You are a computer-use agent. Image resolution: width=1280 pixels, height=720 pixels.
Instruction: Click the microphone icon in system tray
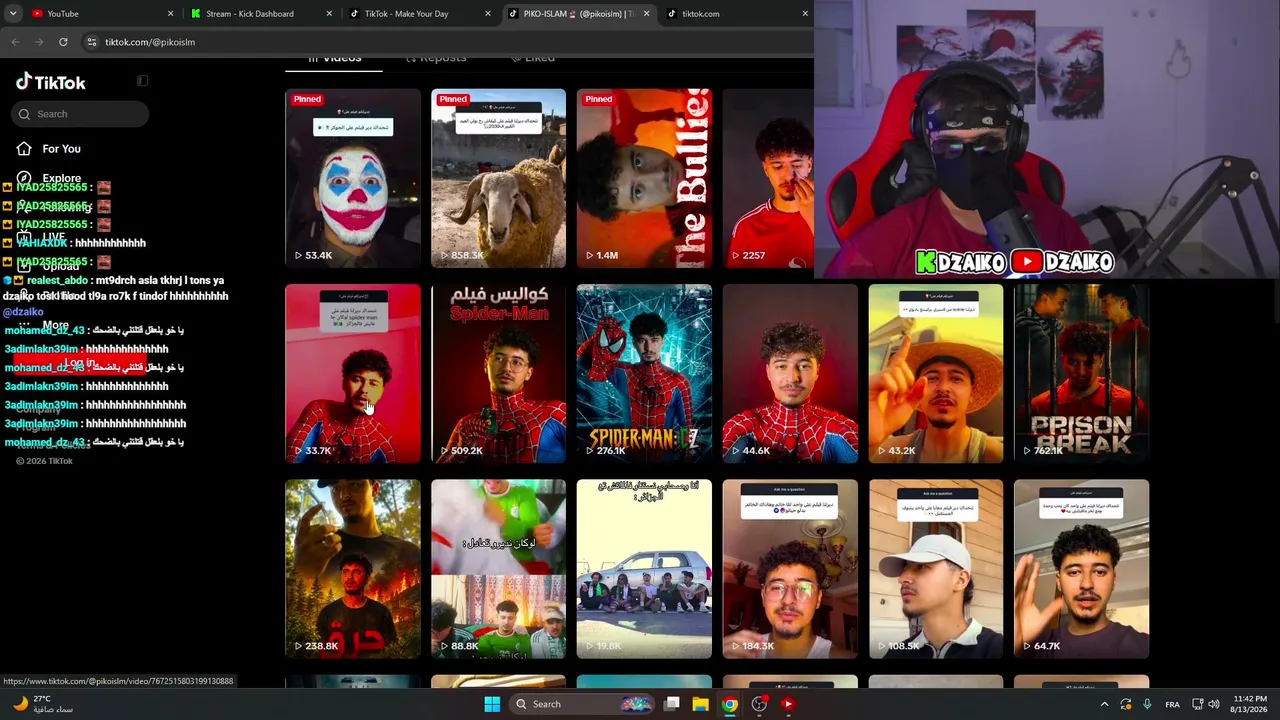pos(1147,704)
